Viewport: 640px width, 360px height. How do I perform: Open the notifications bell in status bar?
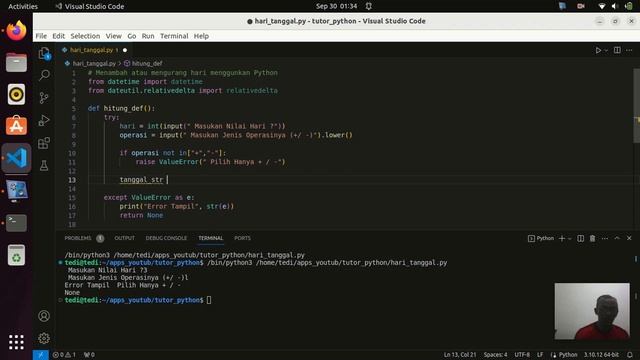click(x=630, y=355)
